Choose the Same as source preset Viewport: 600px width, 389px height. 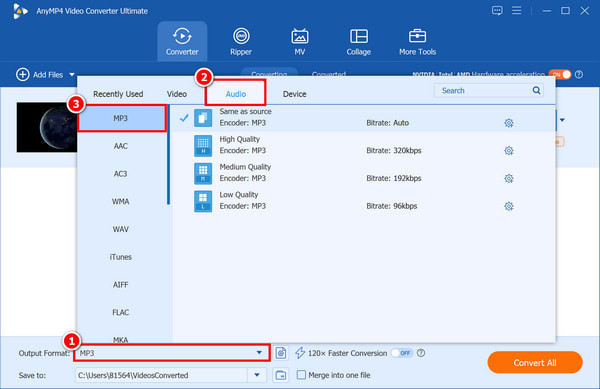[x=364, y=118]
